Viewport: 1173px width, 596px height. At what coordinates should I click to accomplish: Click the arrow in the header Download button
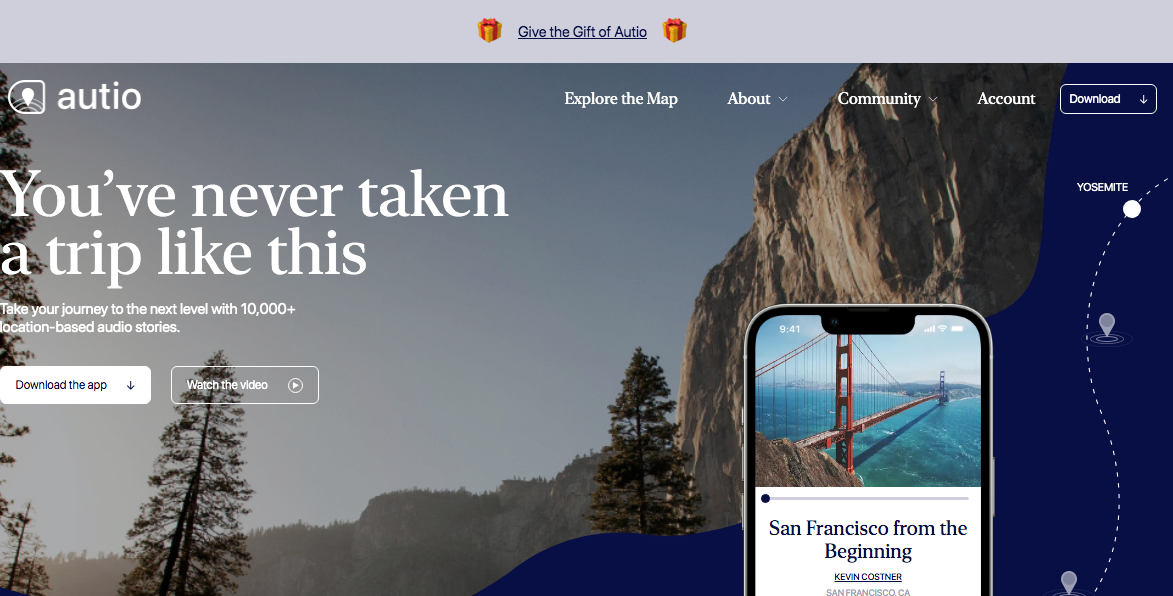click(x=1143, y=99)
